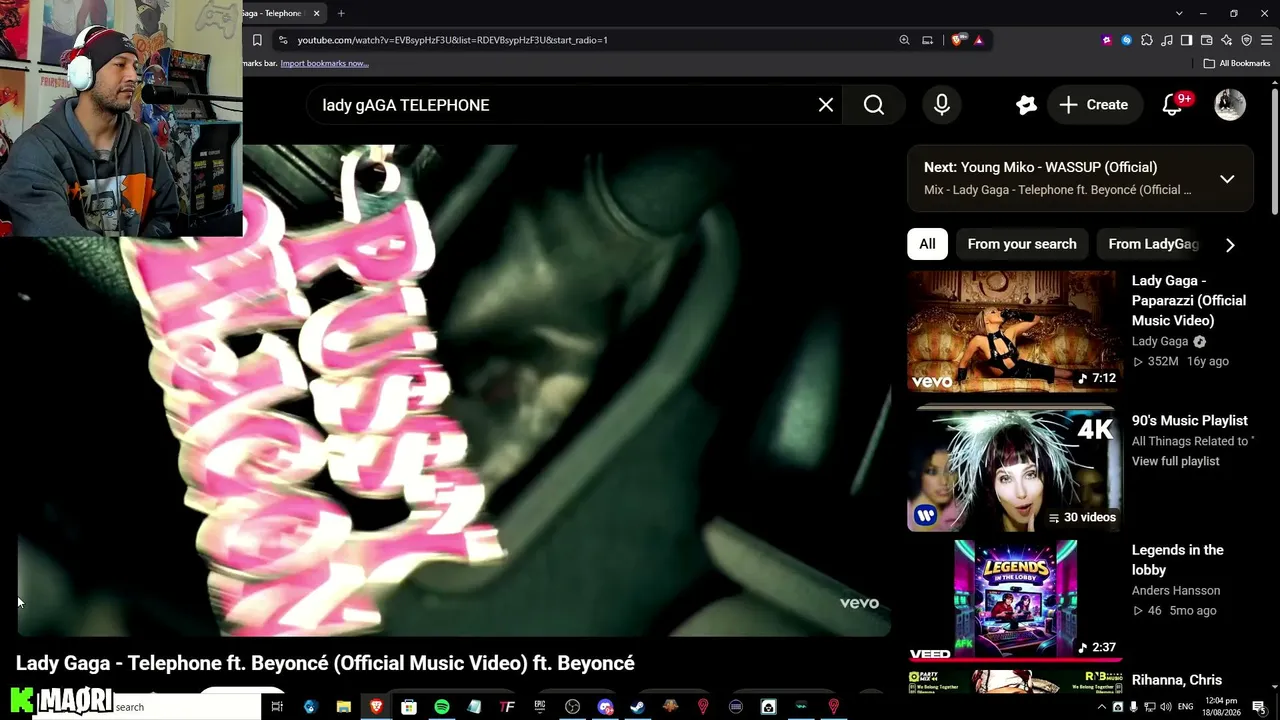The width and height of the screenshot is (1280, 720).
Task: Open Epic Games launcher from the taskbar
Action: 540,707
